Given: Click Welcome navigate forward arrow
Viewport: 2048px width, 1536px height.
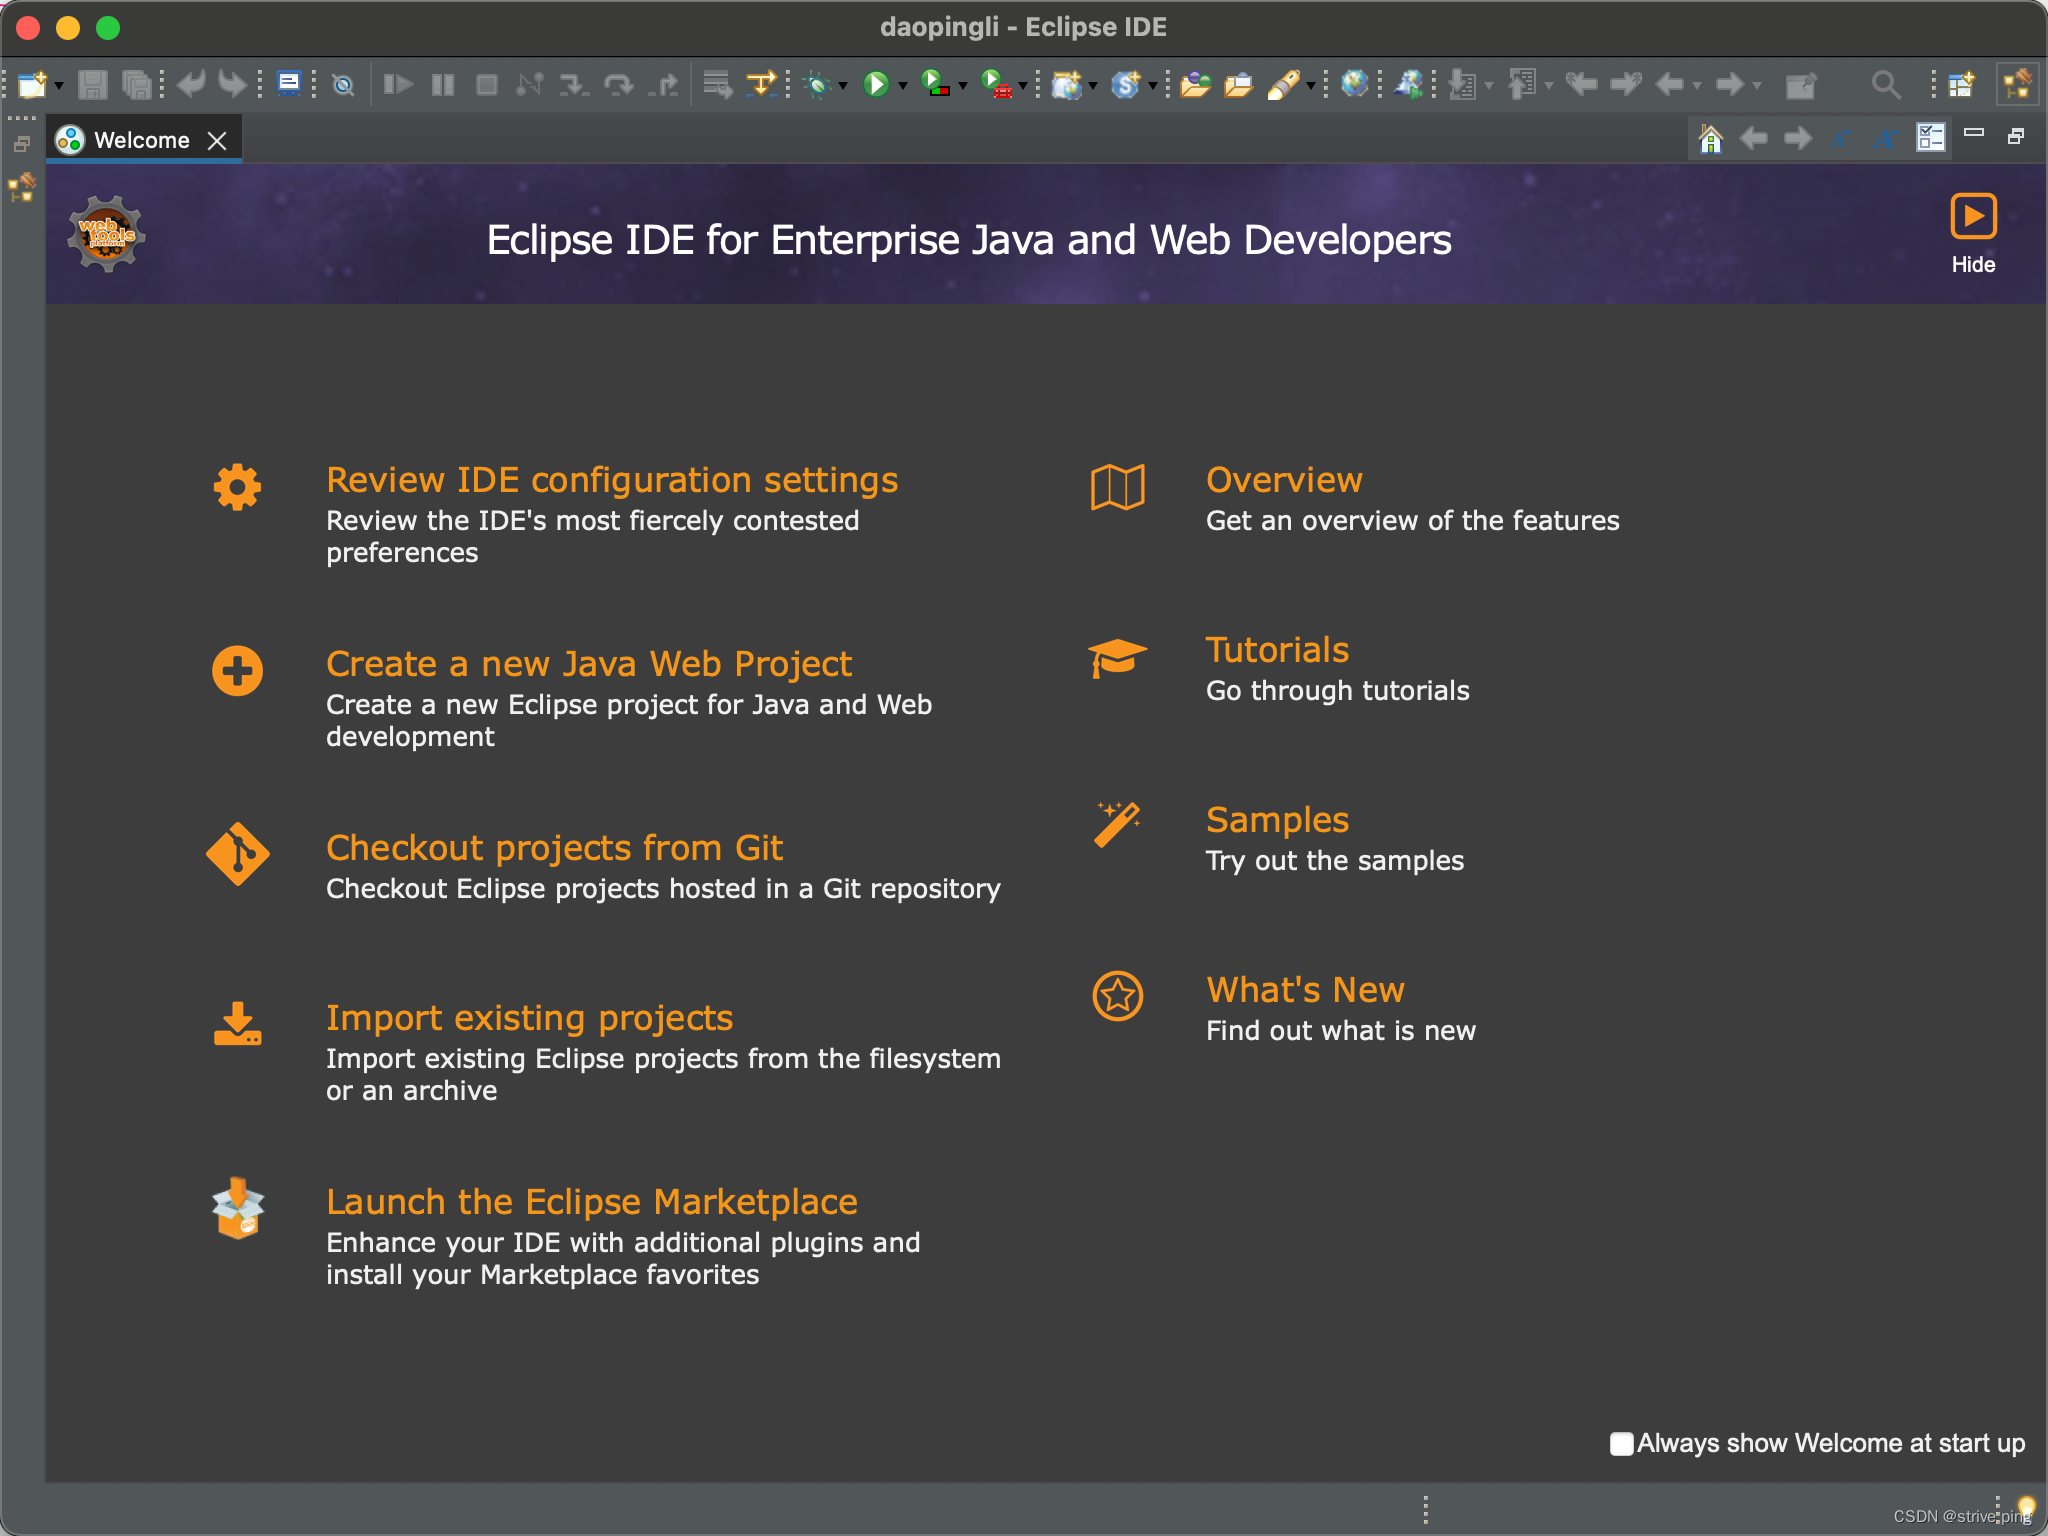Looking at the screenshot, I should pos(1797,138).
